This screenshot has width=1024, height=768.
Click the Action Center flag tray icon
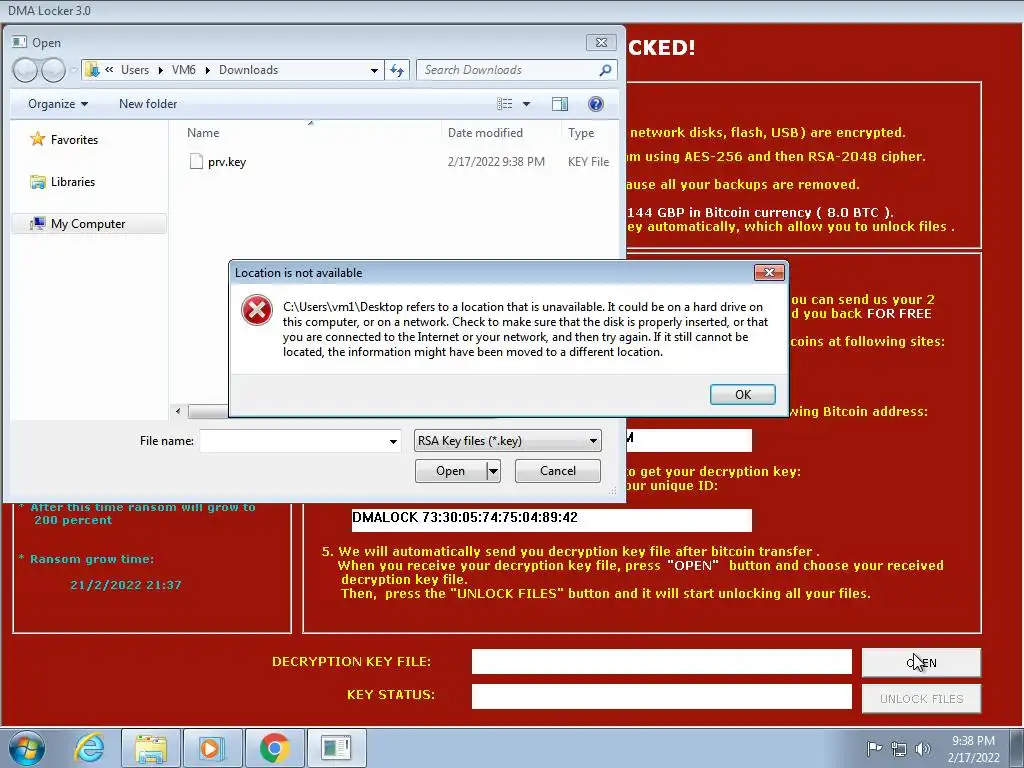(874, 748)
